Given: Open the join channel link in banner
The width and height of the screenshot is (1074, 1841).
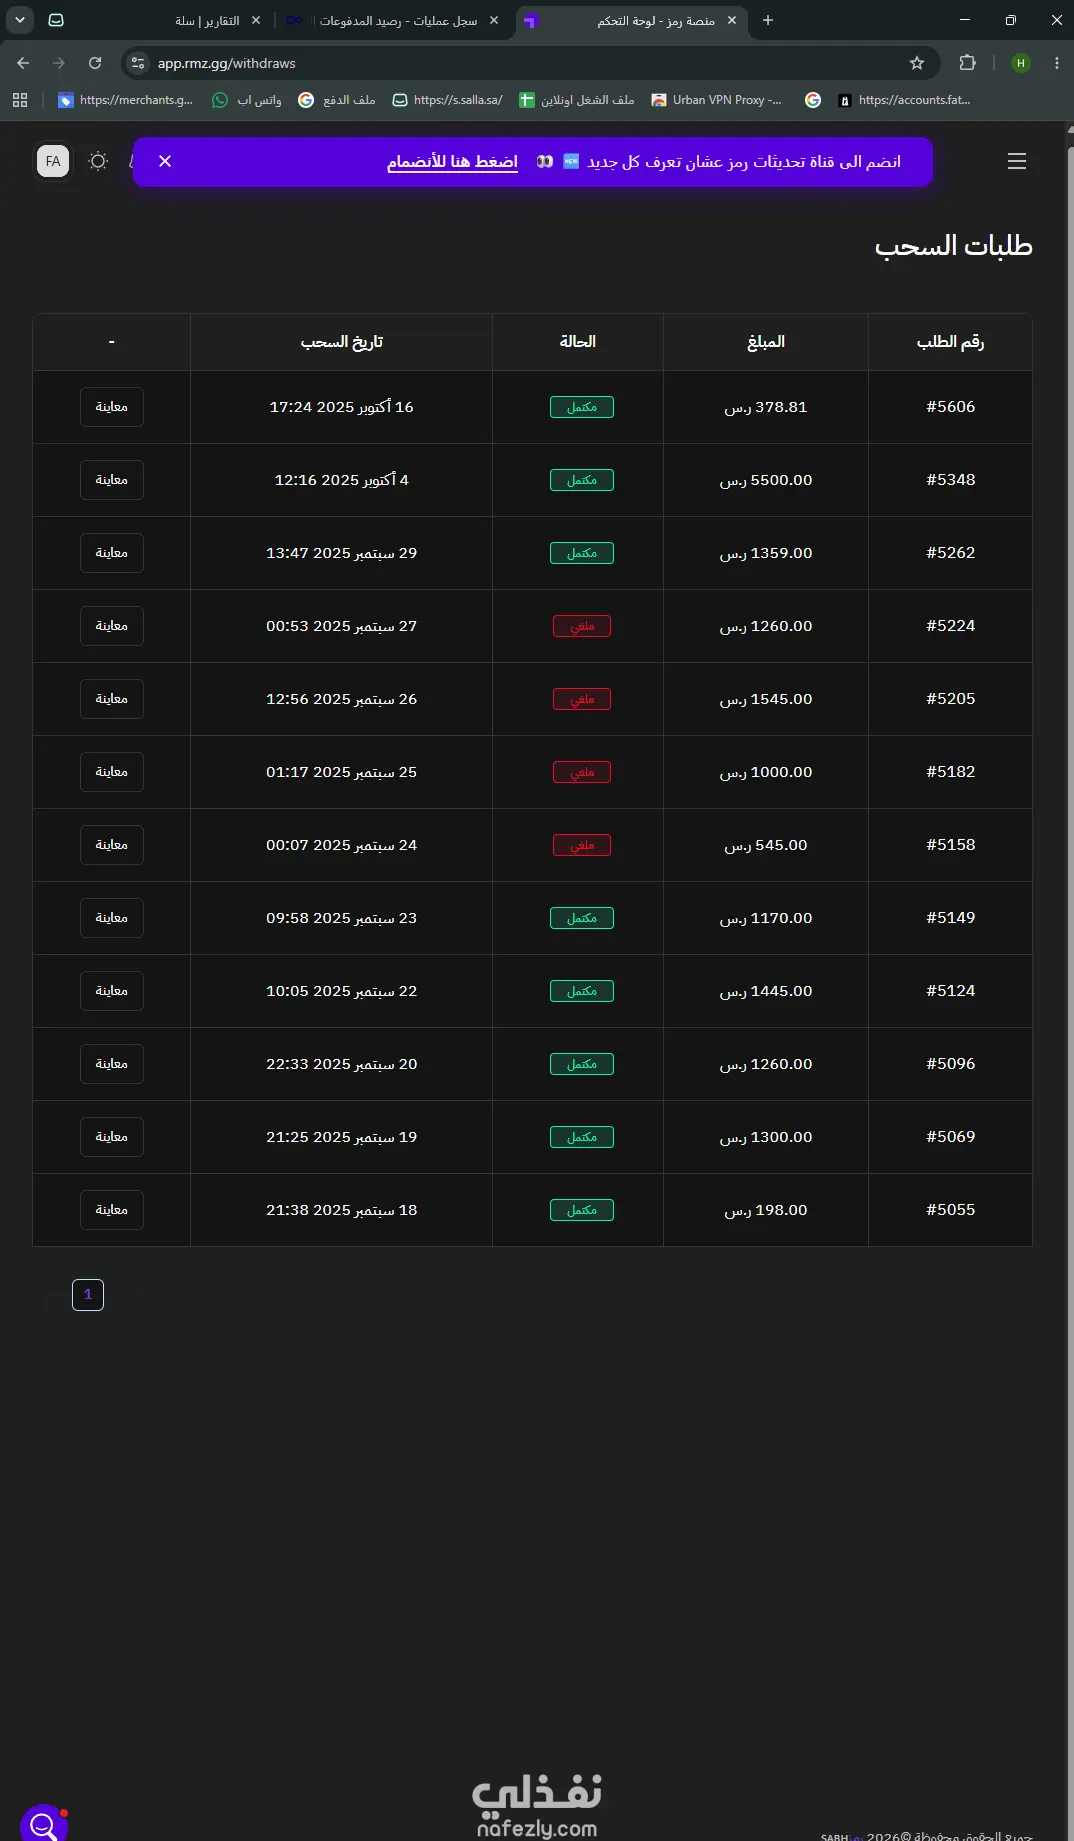Looking at the screenshot, I should [452, 162].
